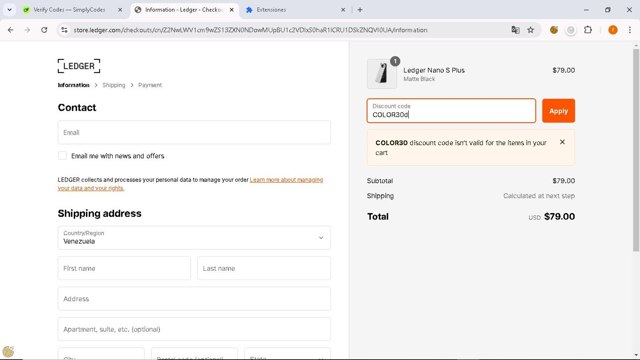Viewport: 640px width, 360px height.
Task: Select Information breadcrumb step
Action: pyautogui.click(x=73, y=85)
